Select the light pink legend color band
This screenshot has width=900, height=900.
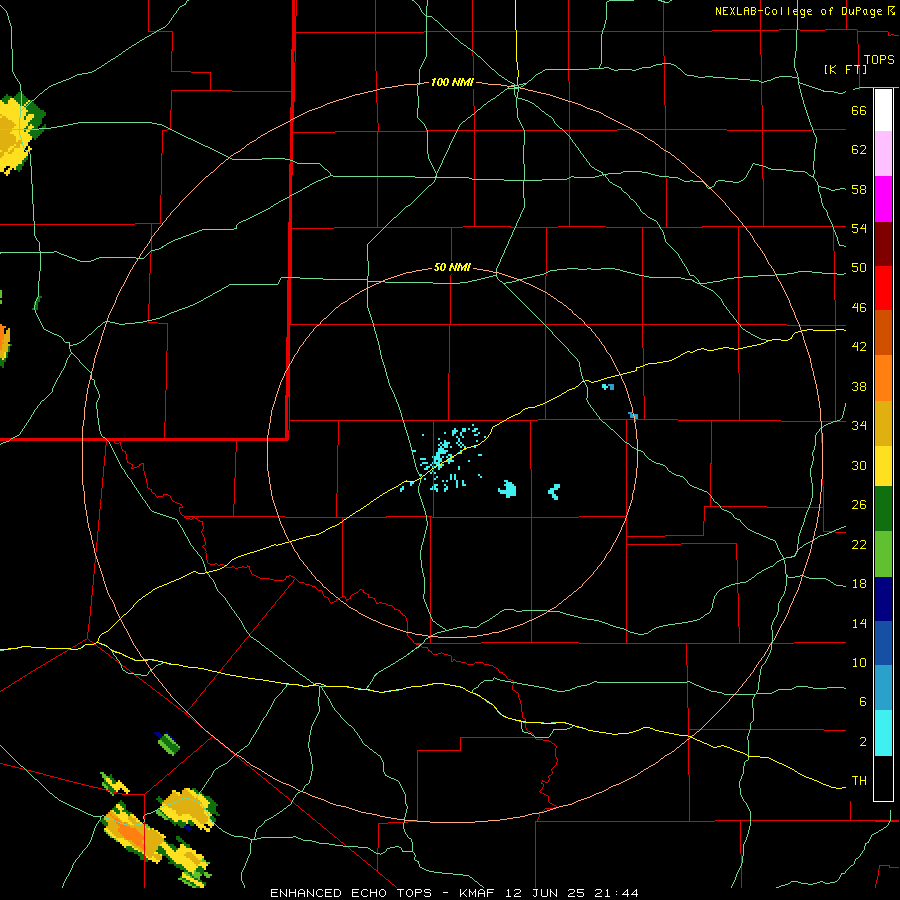click(883, 153)
